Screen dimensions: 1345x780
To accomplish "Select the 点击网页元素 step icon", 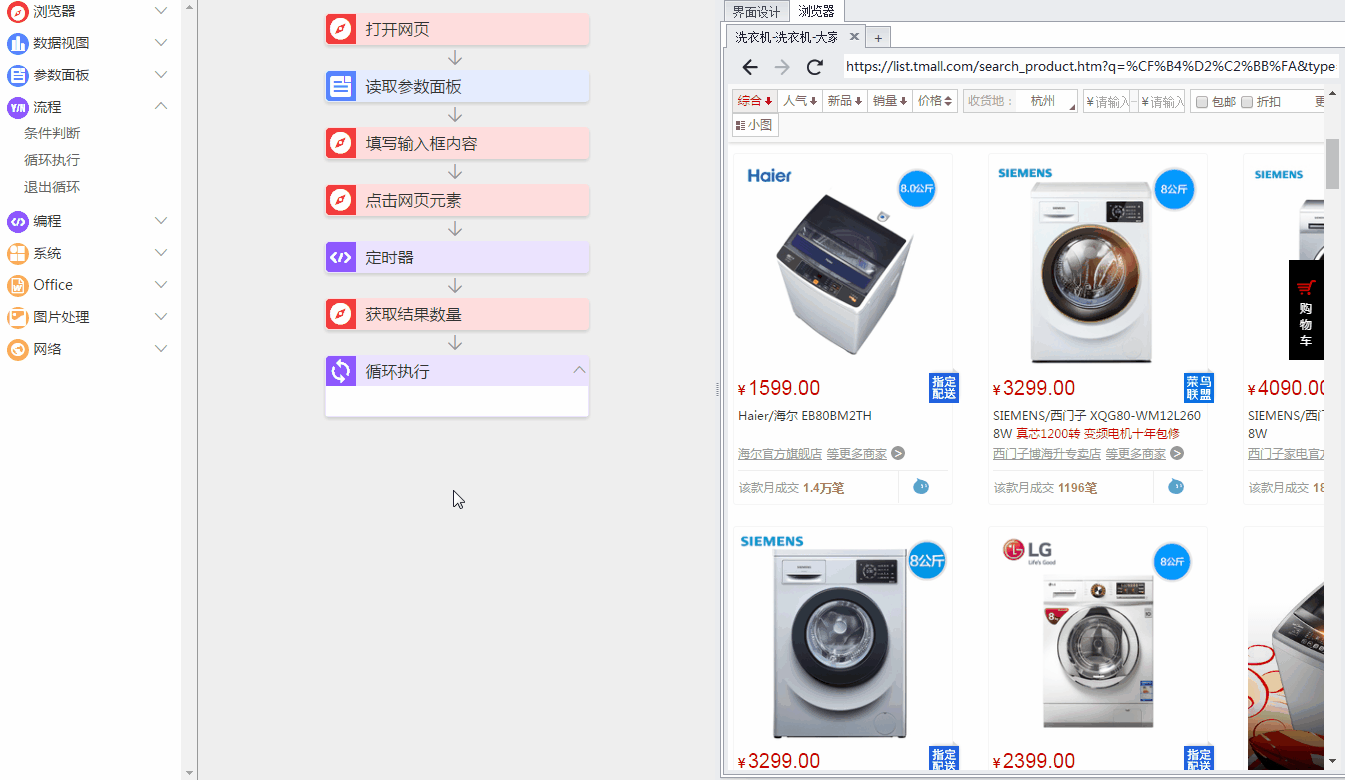I will pyautogui.click(x=341, y=200).
